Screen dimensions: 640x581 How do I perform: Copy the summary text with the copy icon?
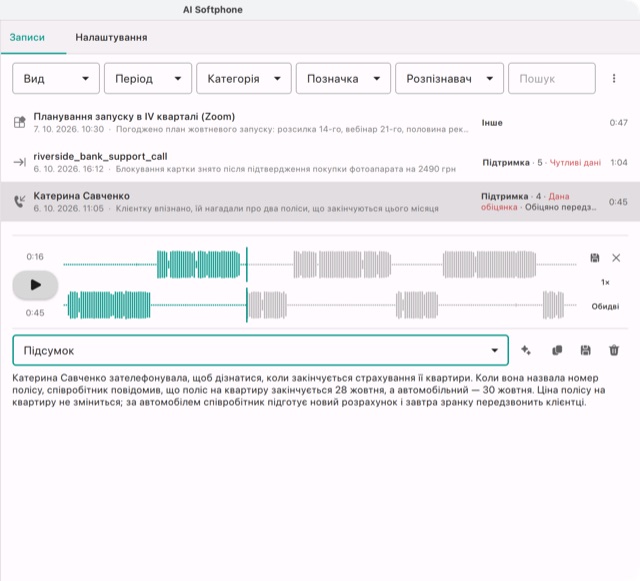click(x=557, y=350)
